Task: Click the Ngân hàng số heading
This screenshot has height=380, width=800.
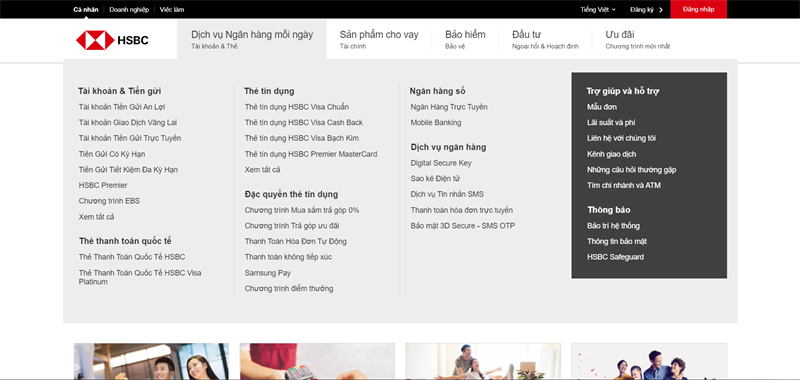Action: [x=437, y=91]
